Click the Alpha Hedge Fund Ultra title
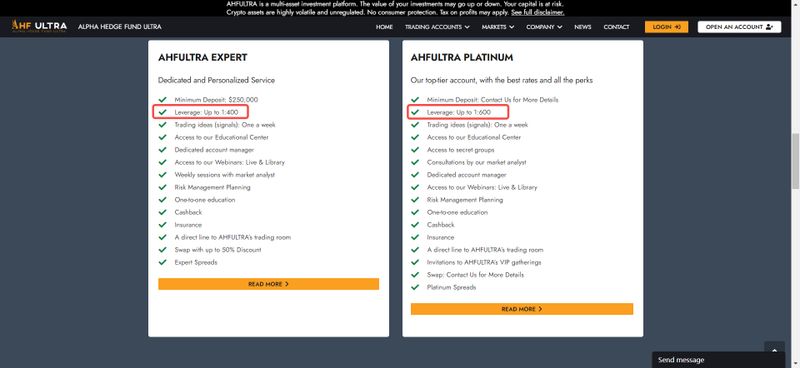 coord(120,27)
